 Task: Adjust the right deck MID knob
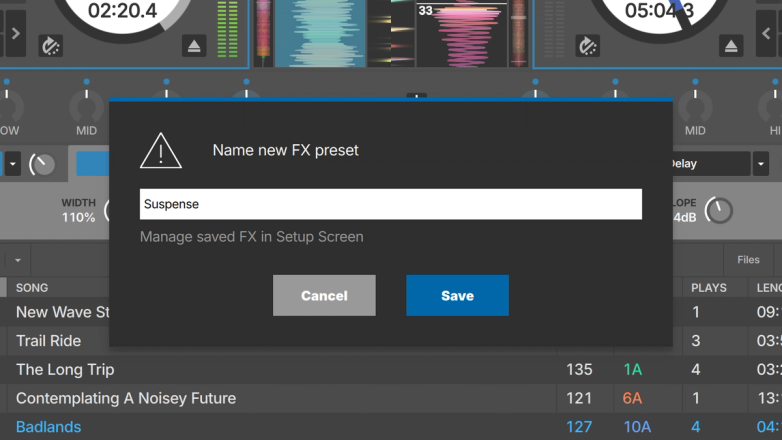pos(695,106)
